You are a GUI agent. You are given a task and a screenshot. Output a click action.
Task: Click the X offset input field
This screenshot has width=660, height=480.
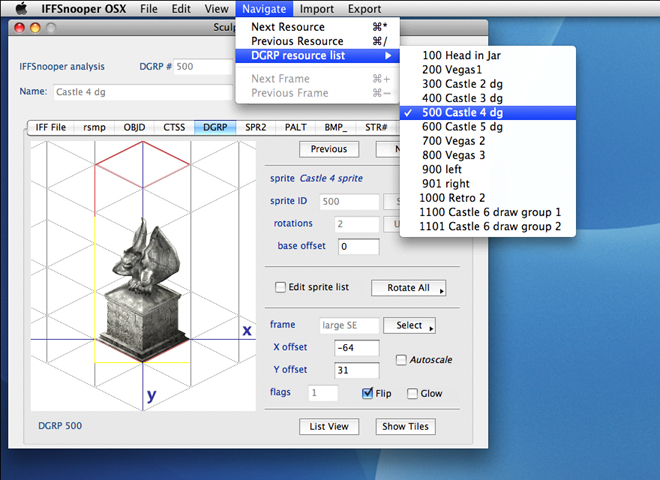tap(357, 348)
